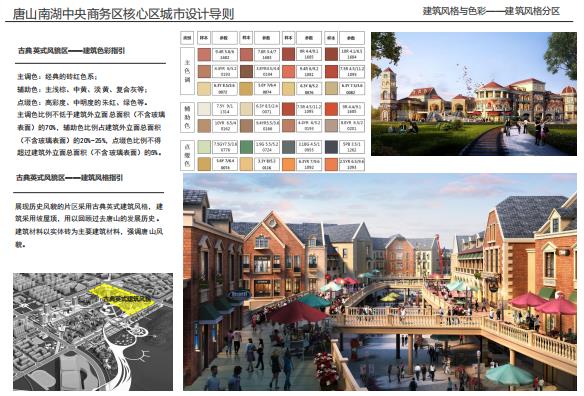Viewport: 584px width, 396px height.
Task: Click the 点缀色 category label cell
Action: (187, 155)
